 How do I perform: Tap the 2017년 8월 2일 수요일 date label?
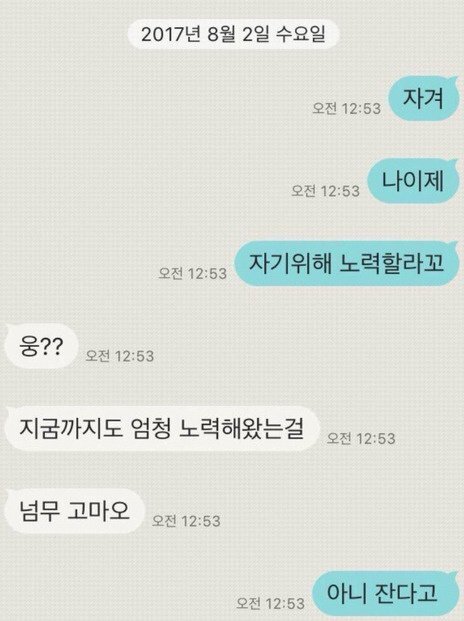[x=233, y=34]
